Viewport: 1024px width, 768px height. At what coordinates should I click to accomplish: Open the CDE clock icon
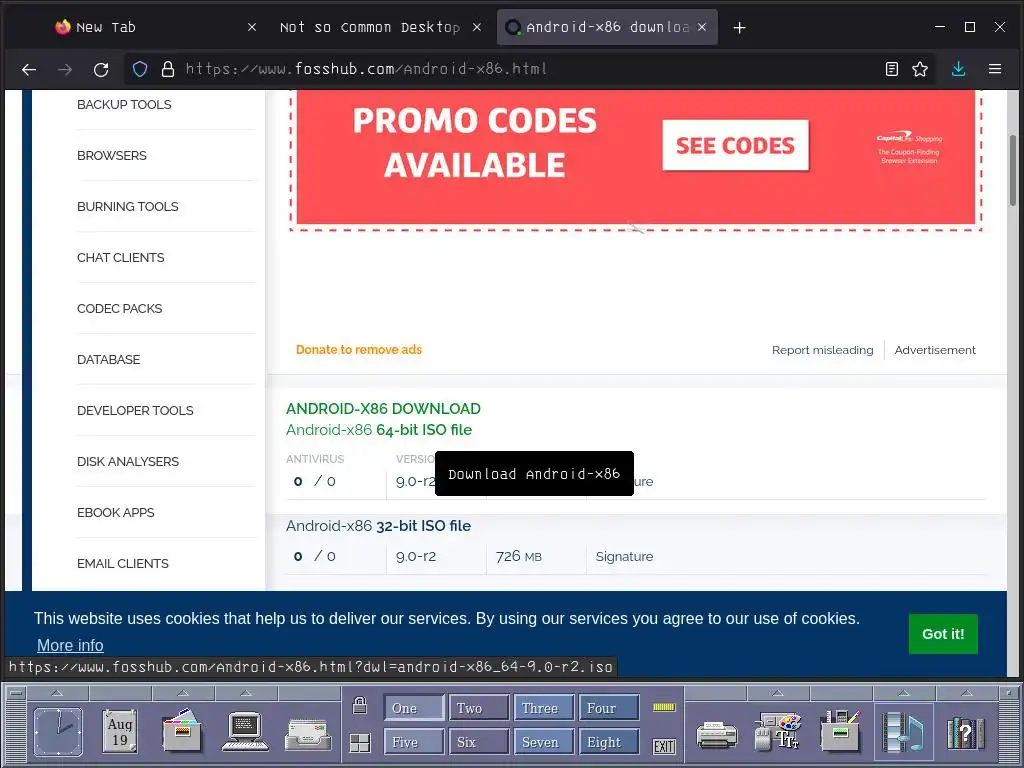58,731
